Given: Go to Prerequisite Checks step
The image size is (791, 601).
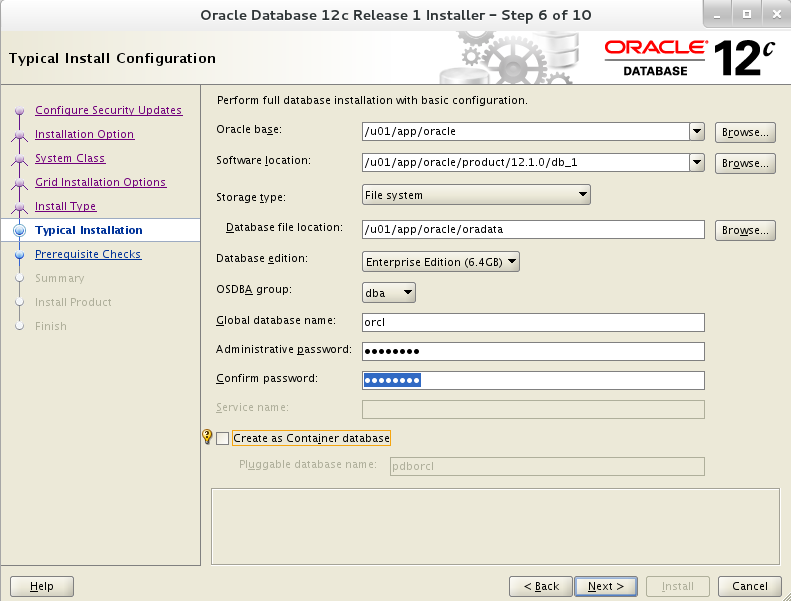Looking at the screenshot, I should [x=88, y=254].
